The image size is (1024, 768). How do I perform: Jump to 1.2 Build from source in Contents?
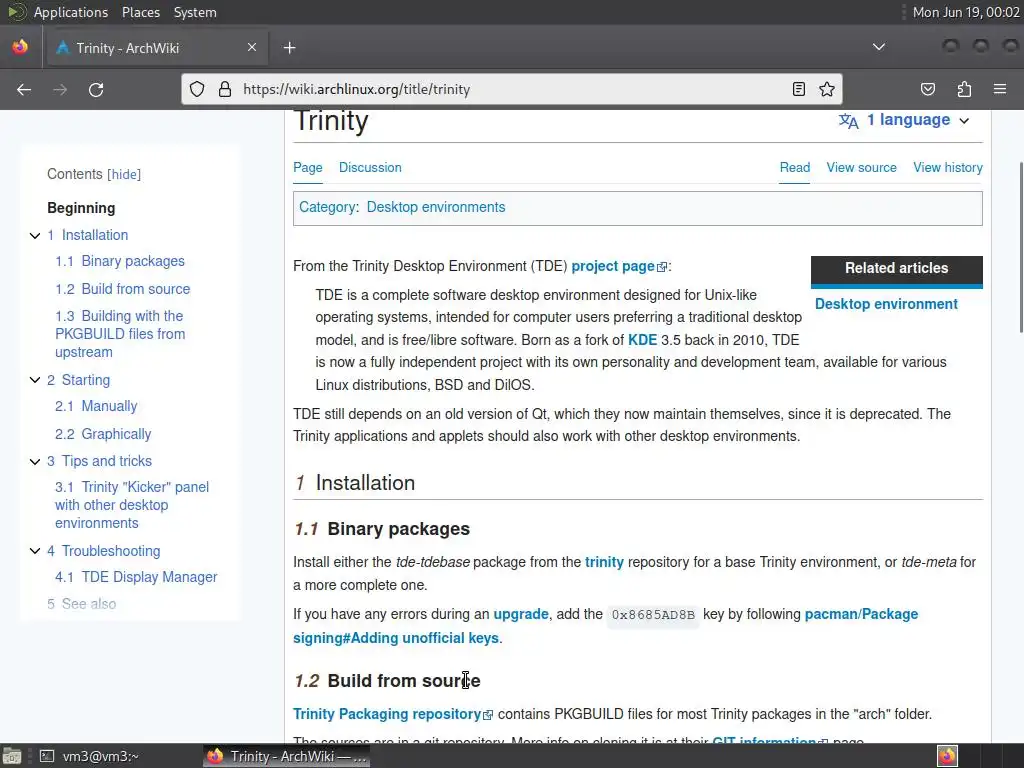(x=122, y=289)
